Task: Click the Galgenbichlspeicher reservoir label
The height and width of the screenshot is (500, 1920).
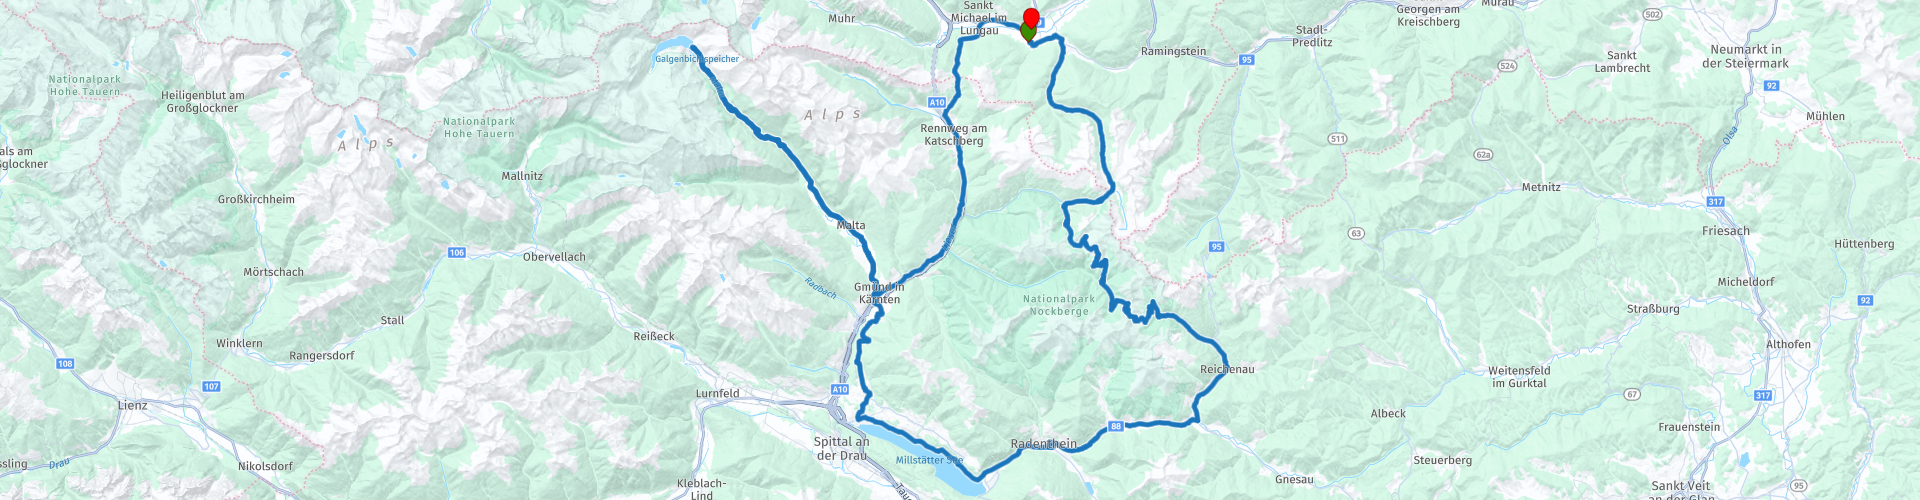Action: point(697,59)
